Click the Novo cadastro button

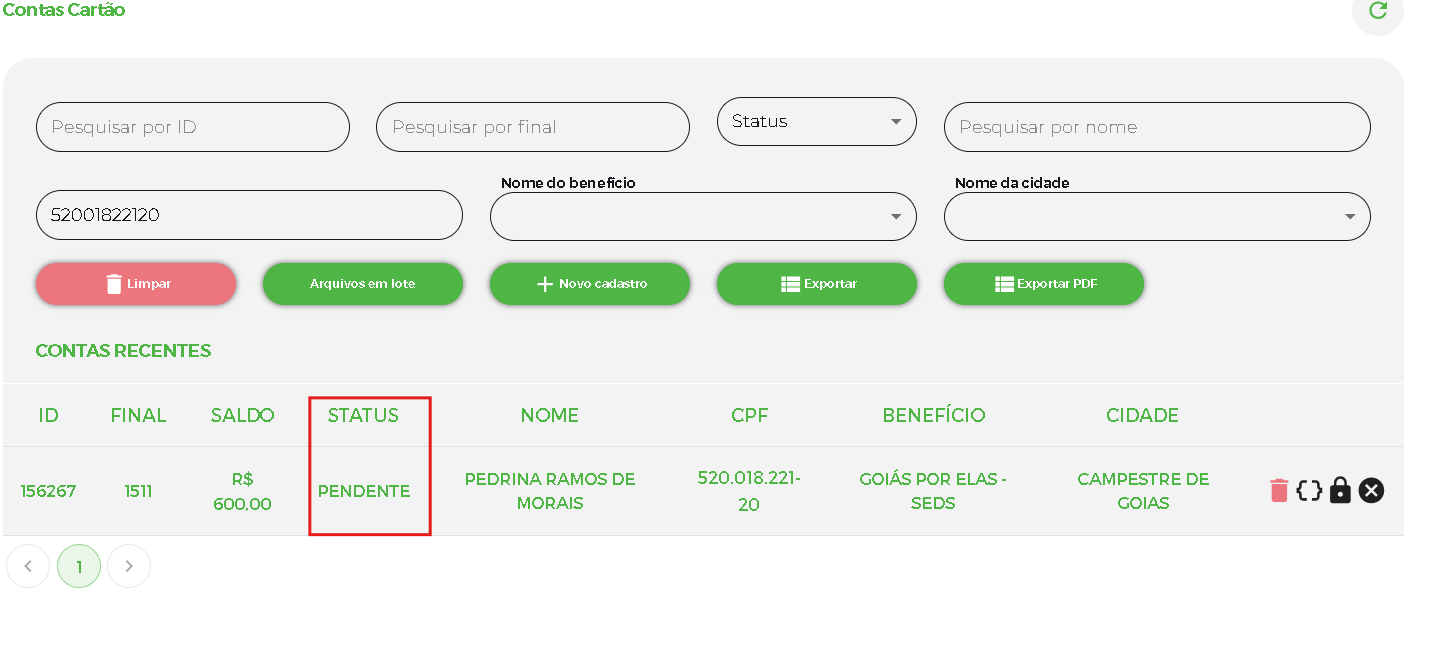pos(590,284)
